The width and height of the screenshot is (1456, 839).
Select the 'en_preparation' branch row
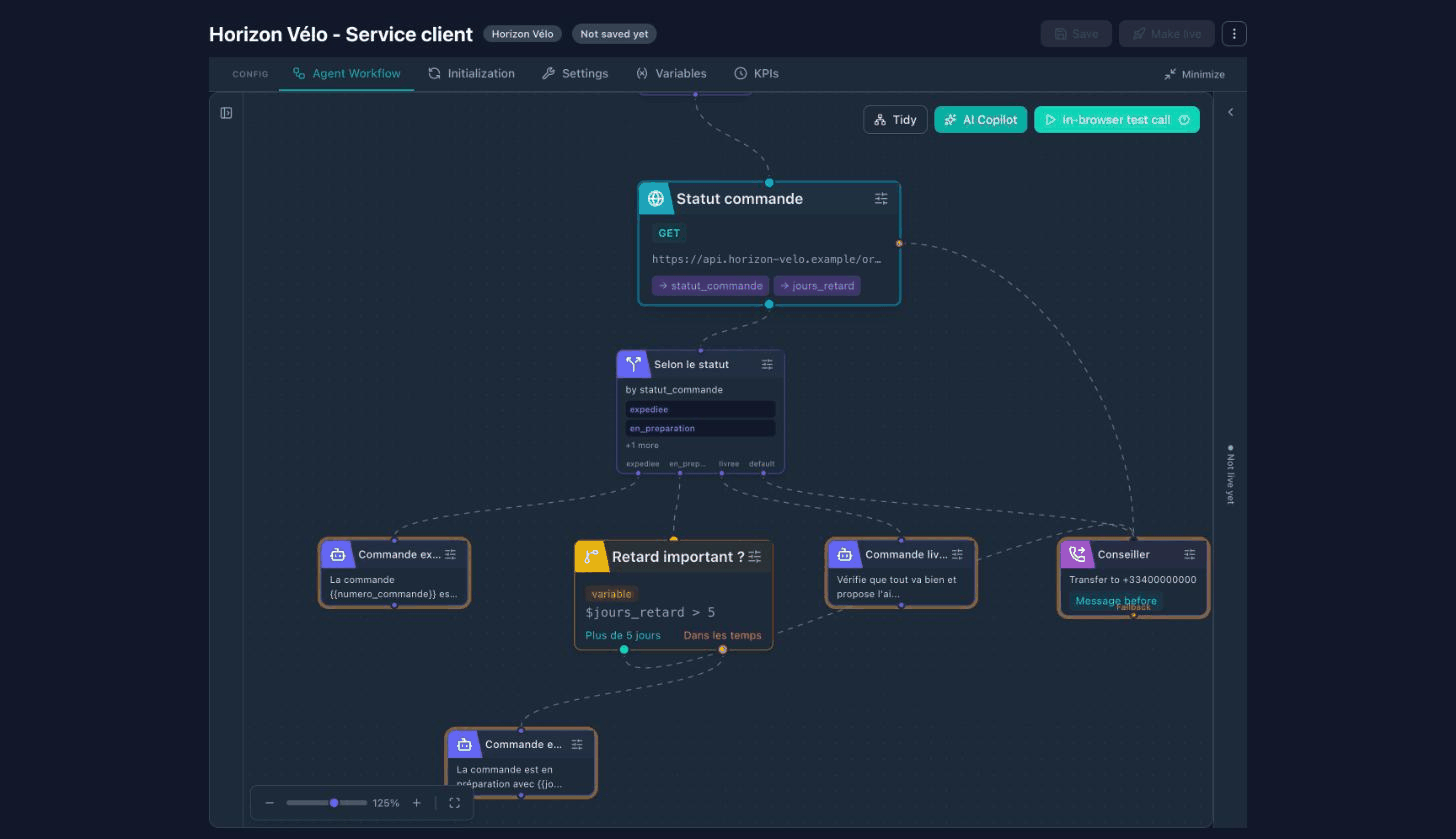[700, 428]
